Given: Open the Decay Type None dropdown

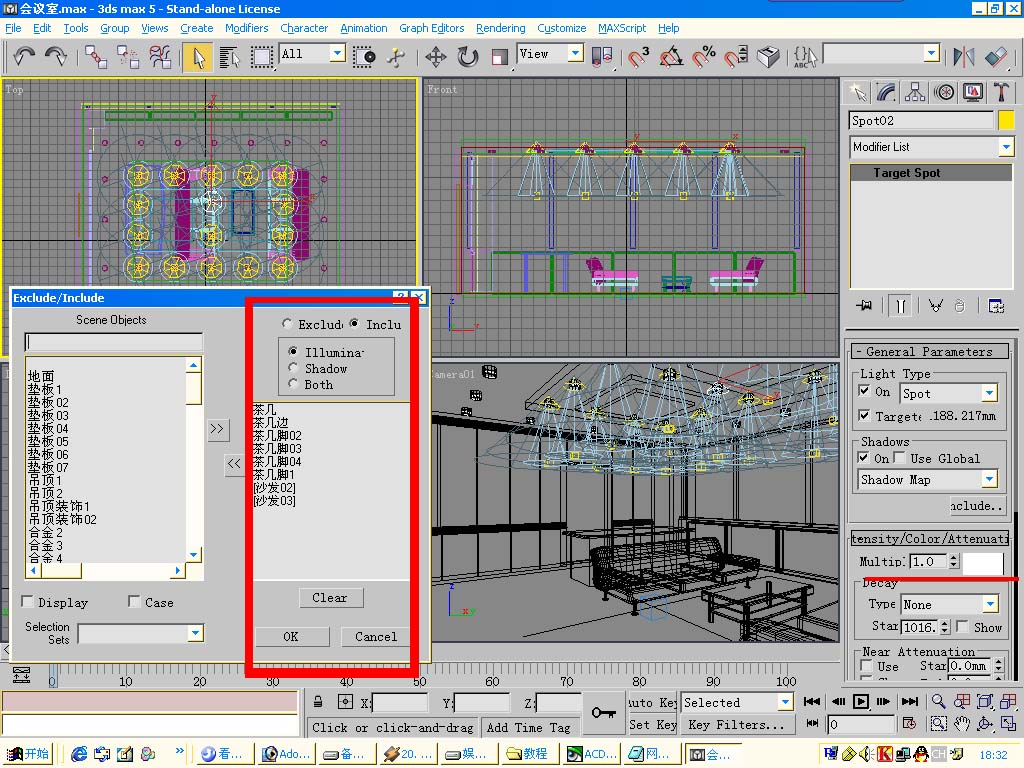Looking at the screenshot, I should click(989, 604).
